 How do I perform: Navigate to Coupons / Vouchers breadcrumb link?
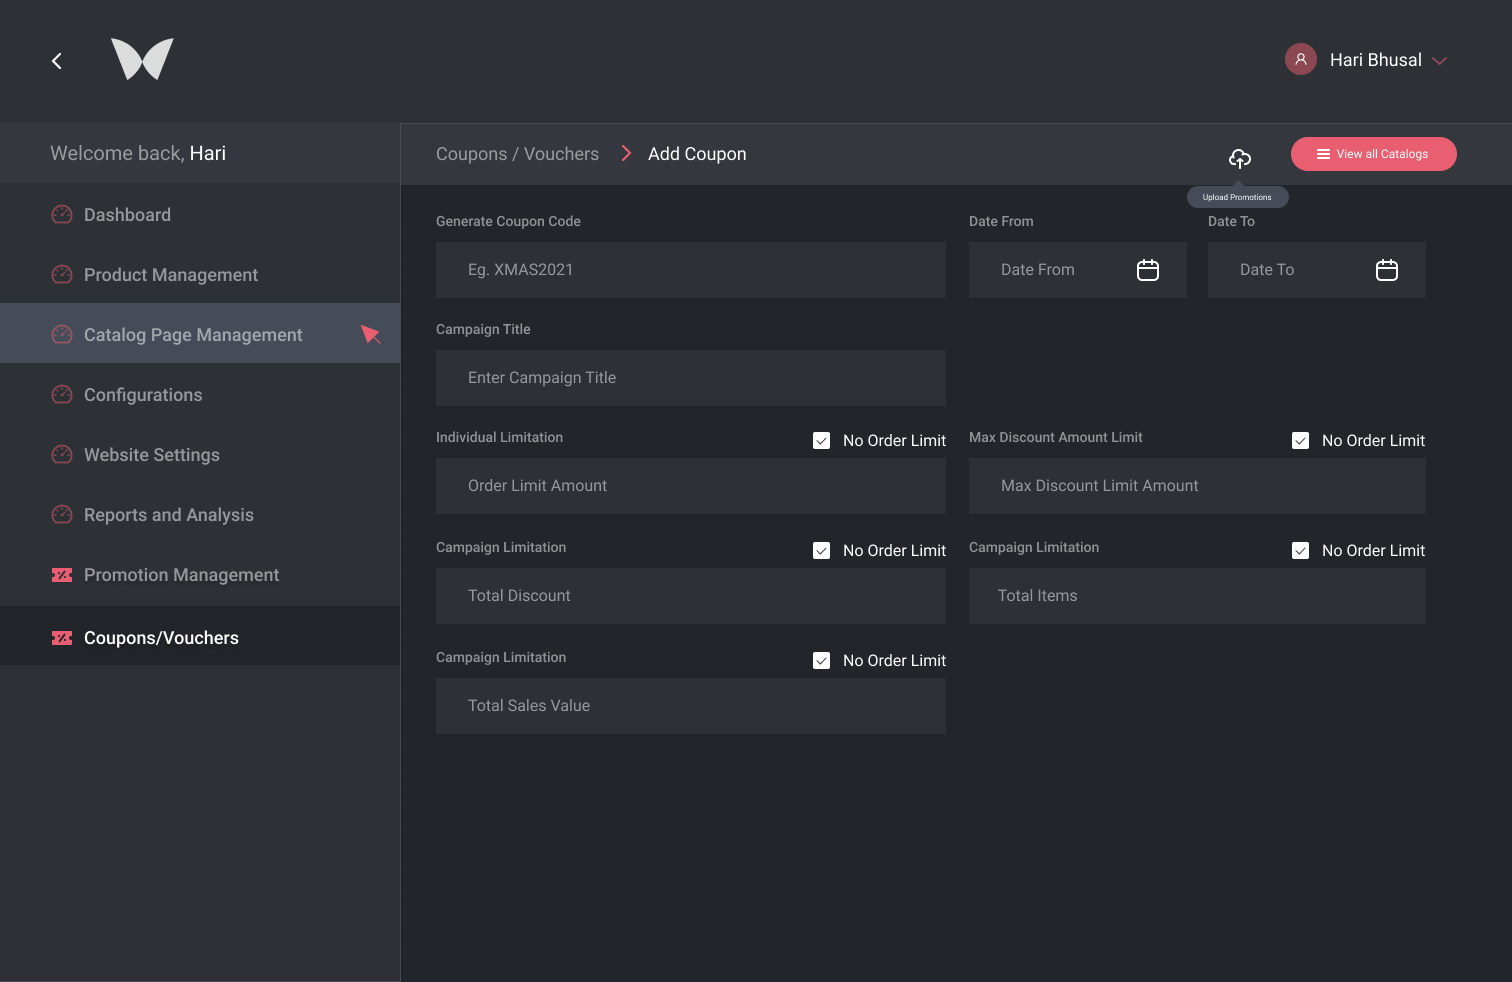coord(517,154)
